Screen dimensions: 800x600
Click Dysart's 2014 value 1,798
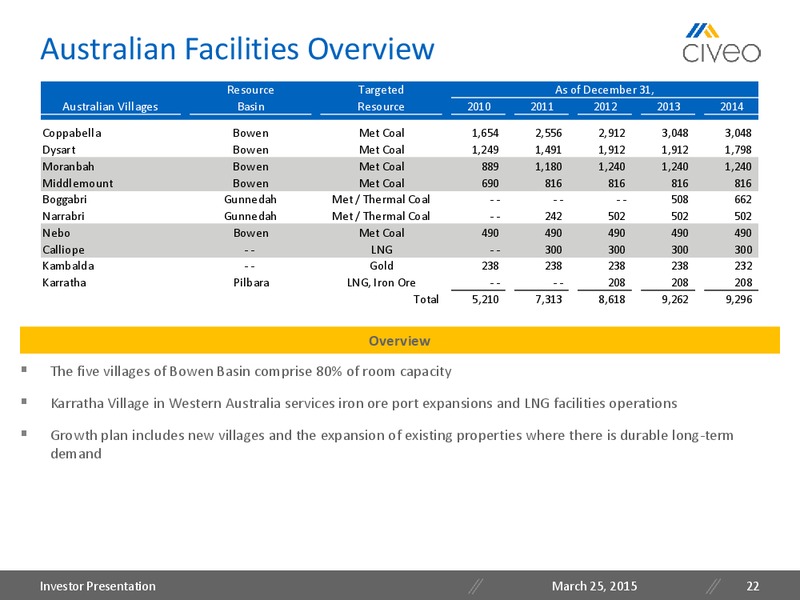(738, 150)
